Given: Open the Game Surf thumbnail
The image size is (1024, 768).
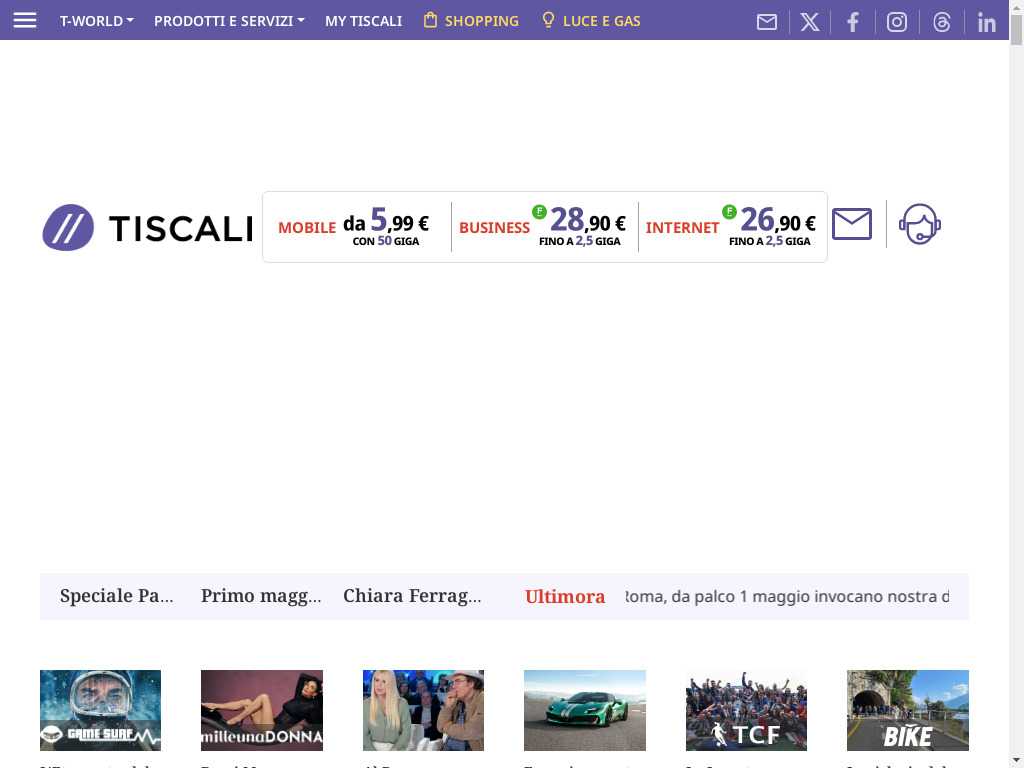Looking at the screenshot, I should pyautogui.click(x=101, y=711).
